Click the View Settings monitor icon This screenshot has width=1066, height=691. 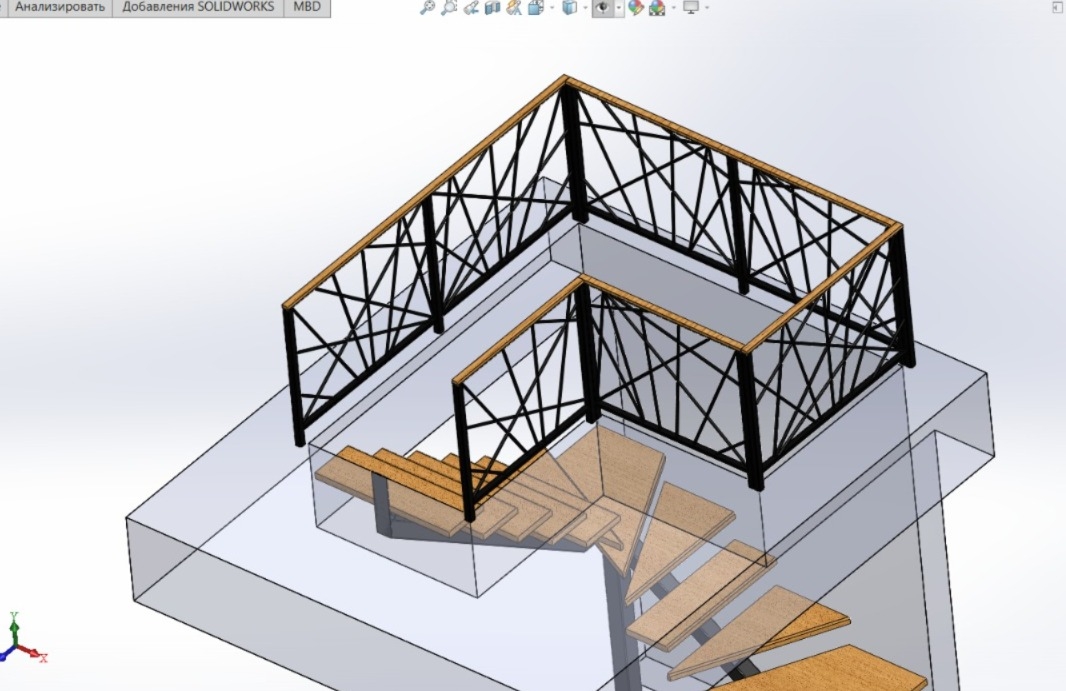point(690,8)
